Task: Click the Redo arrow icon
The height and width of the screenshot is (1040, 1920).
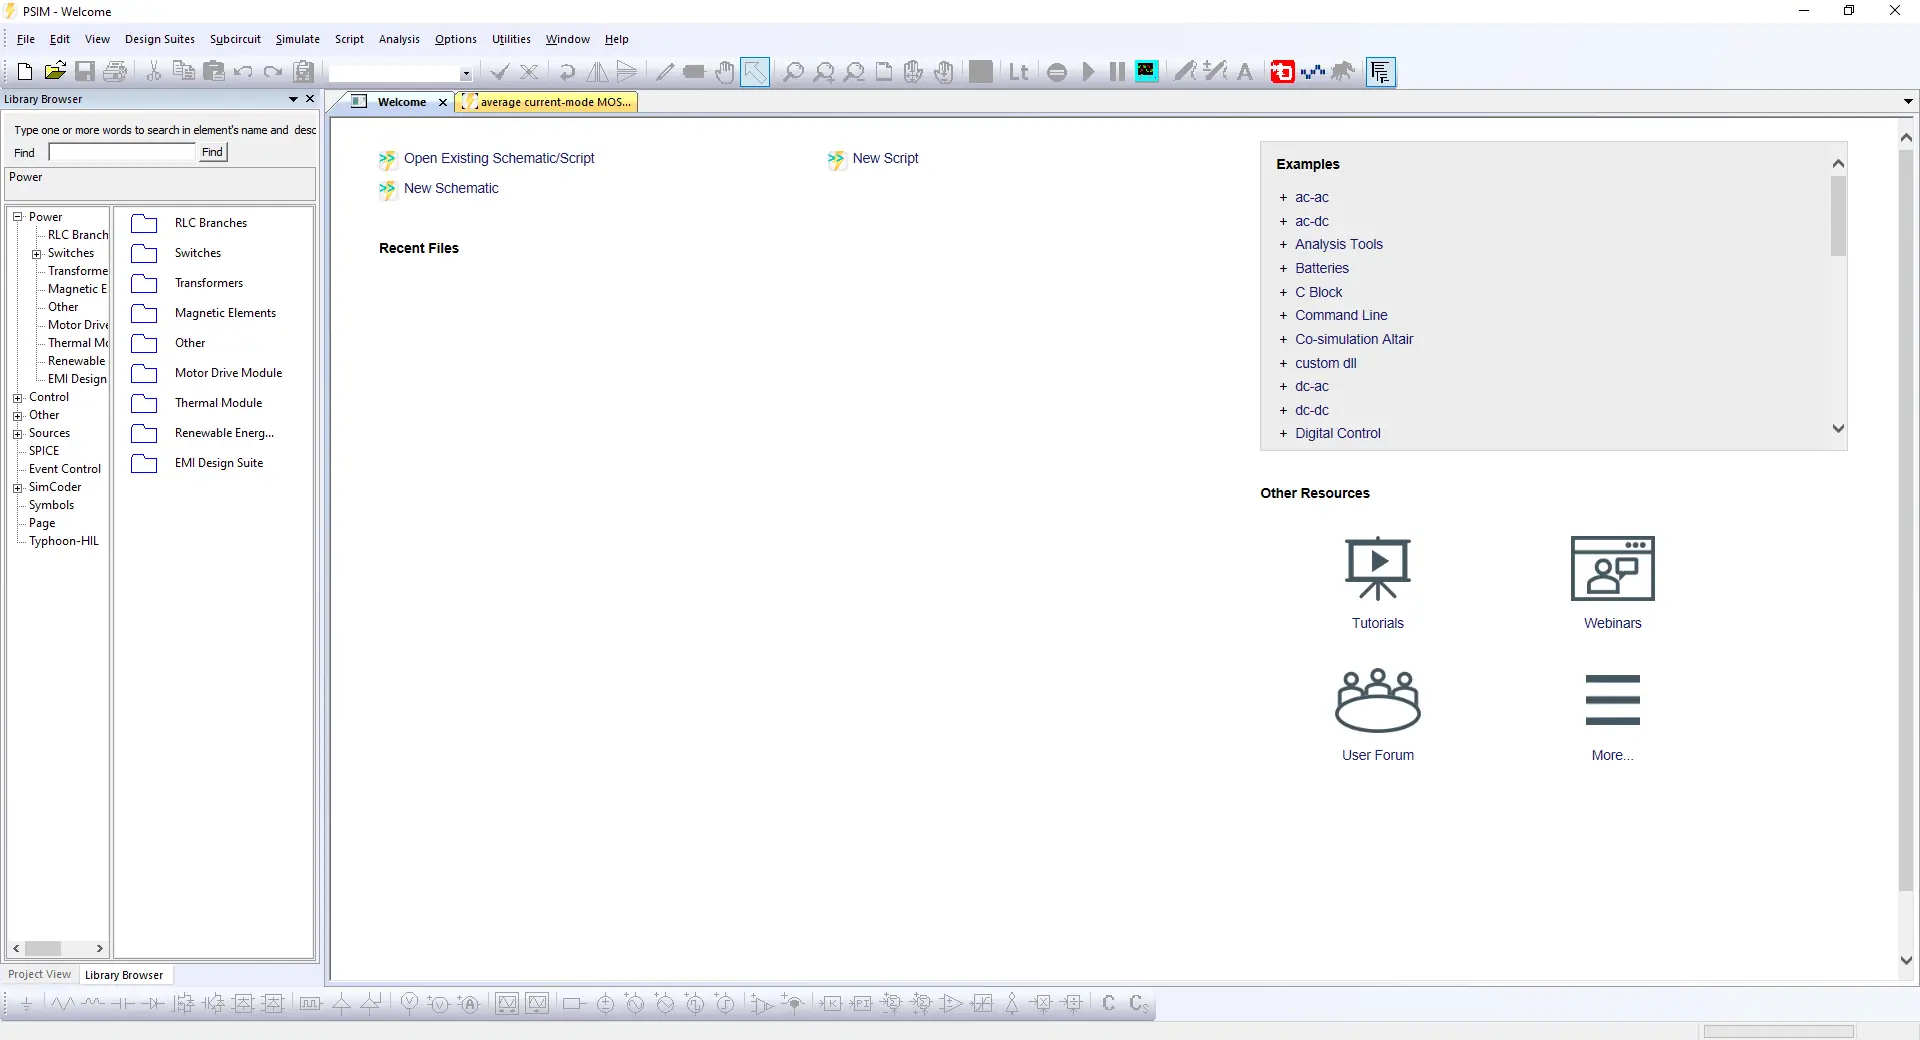Action: click(x=273, y=71)
